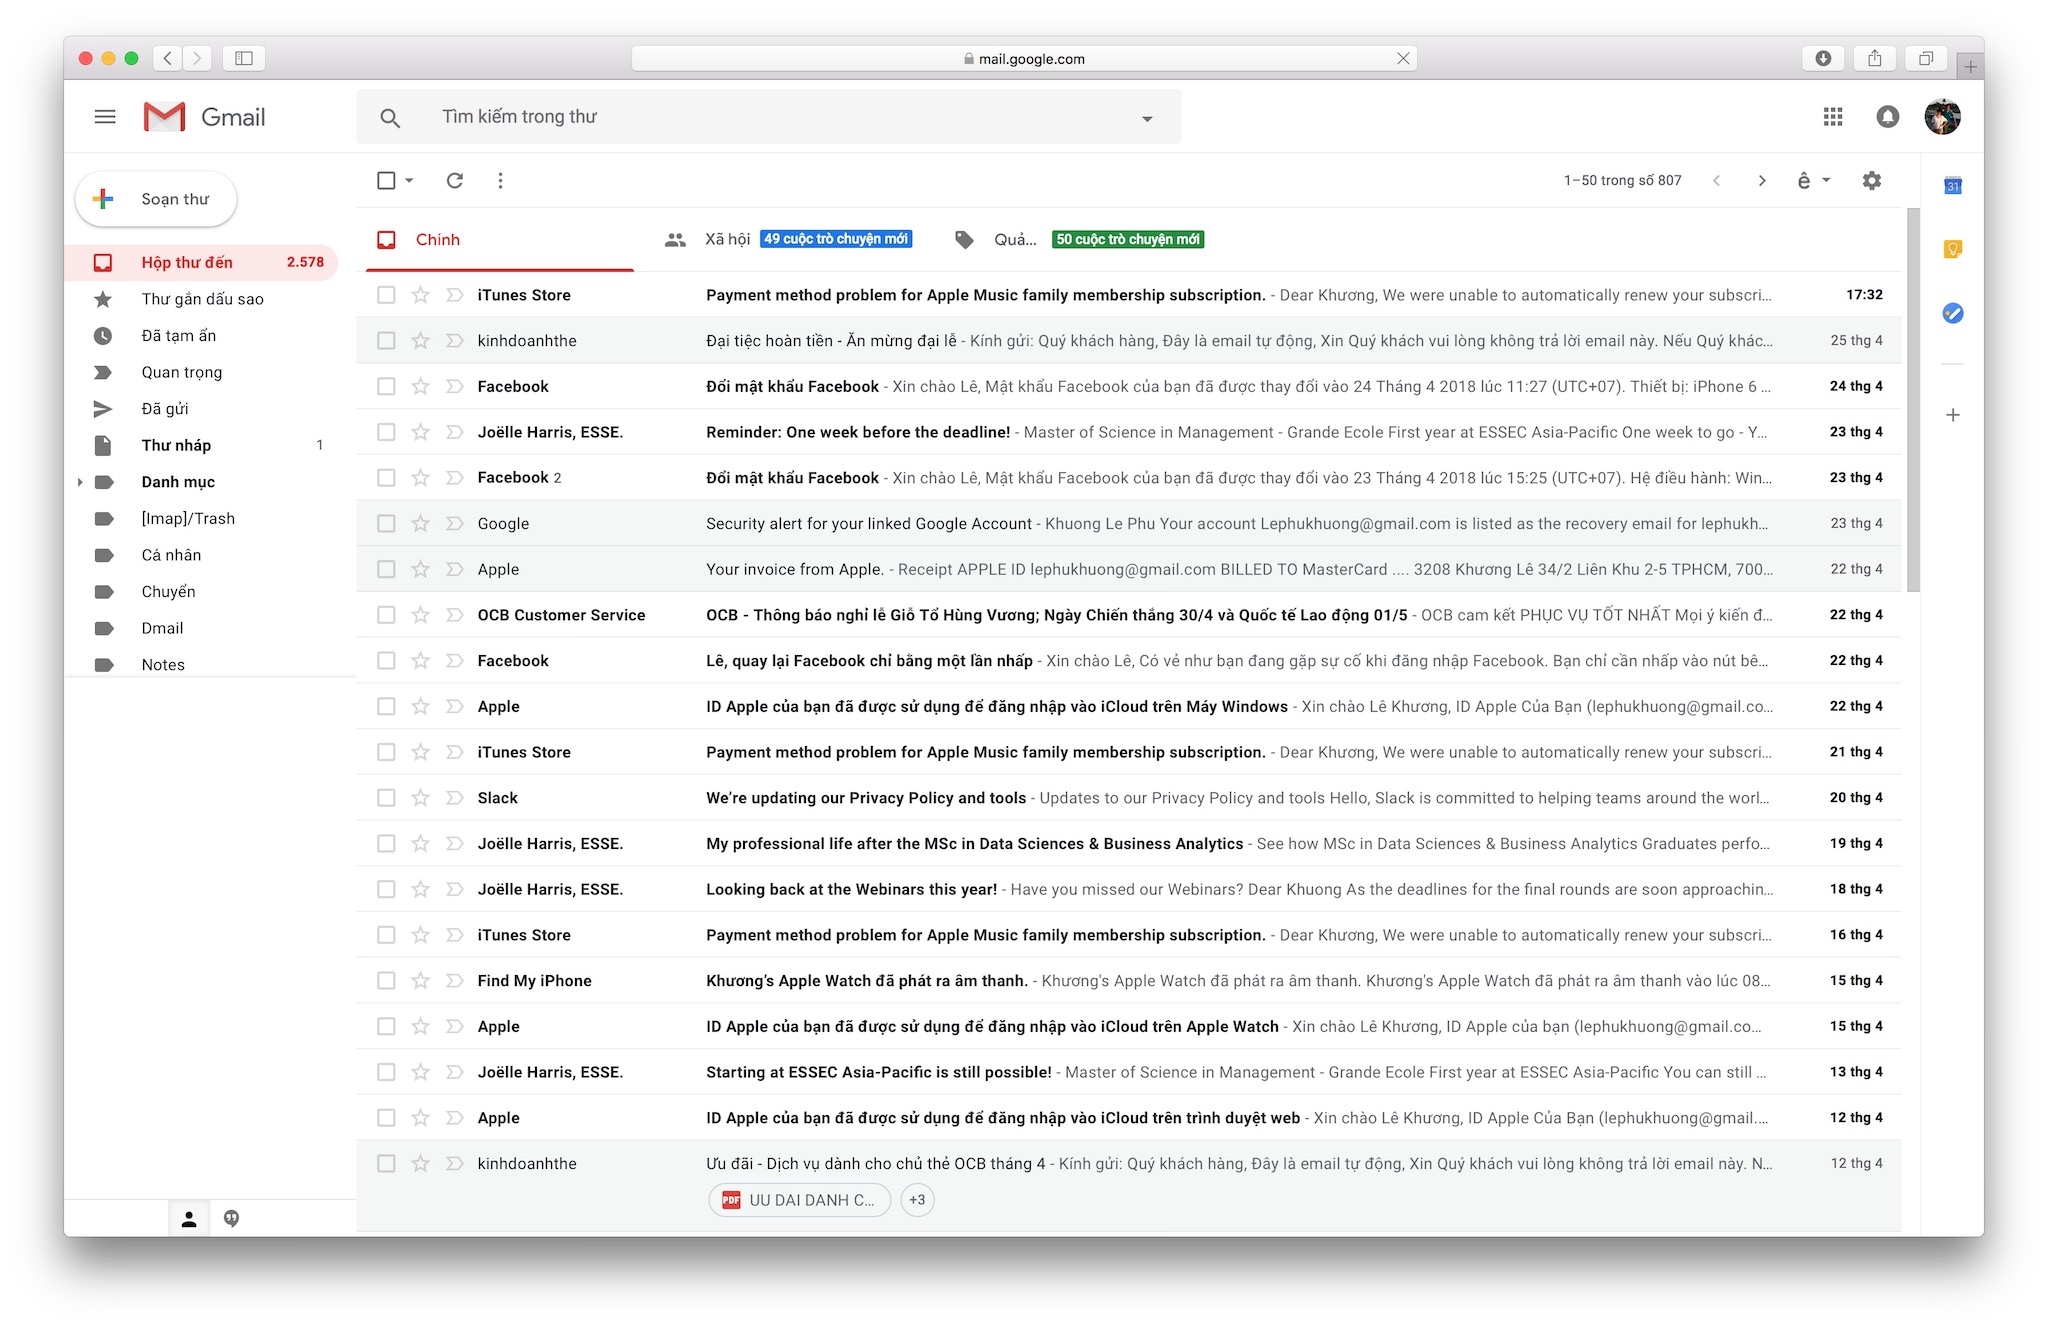This screenshot has height=1328, width=2048.
Task: Open the Quan trọng label
Action: pos(202,372)
